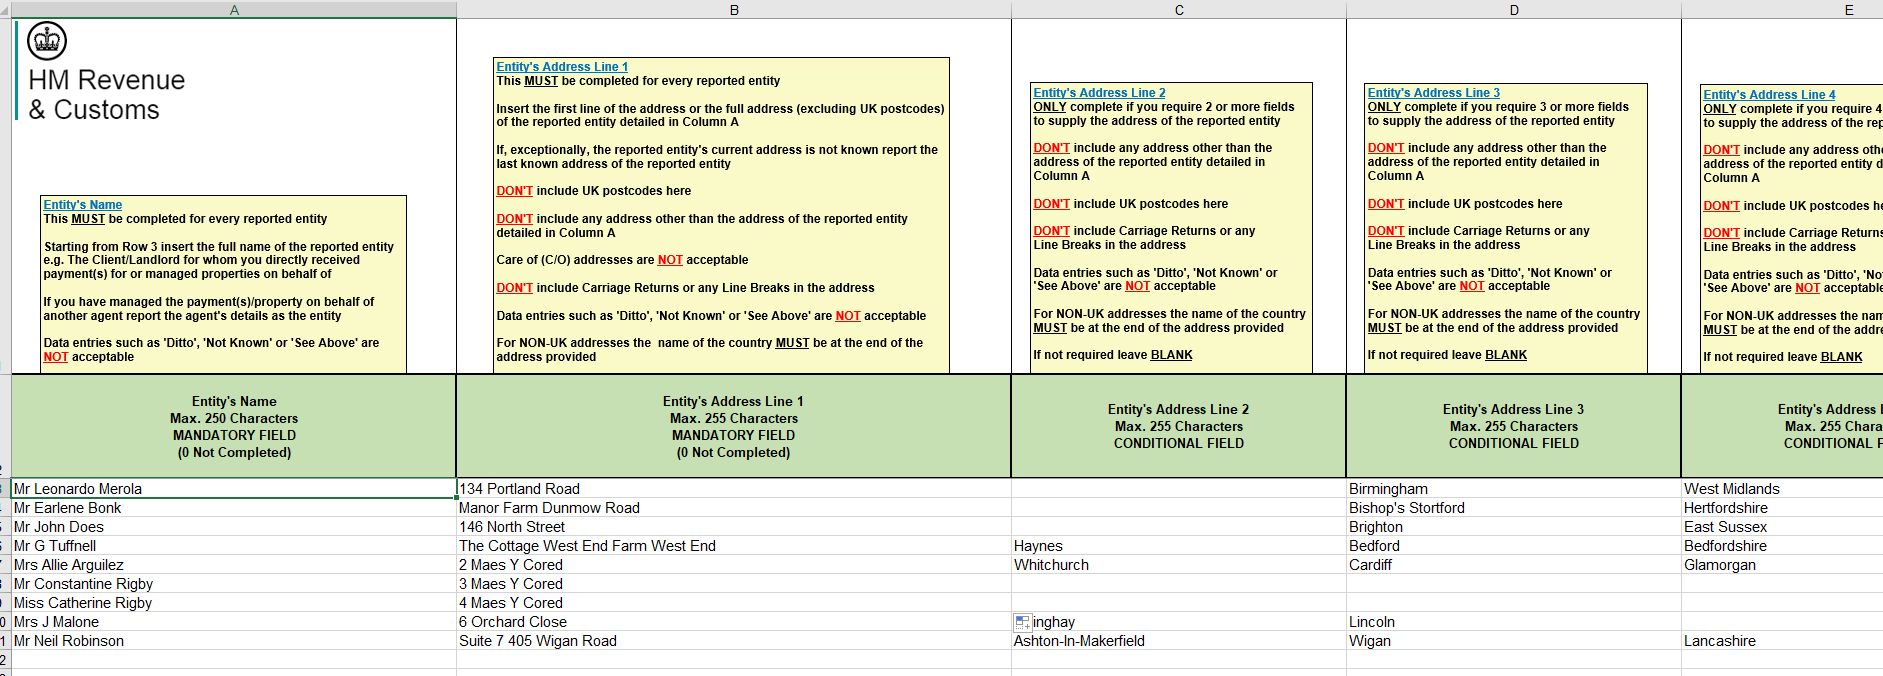Select cell 'Brighton'

(x=1514, y=527)
